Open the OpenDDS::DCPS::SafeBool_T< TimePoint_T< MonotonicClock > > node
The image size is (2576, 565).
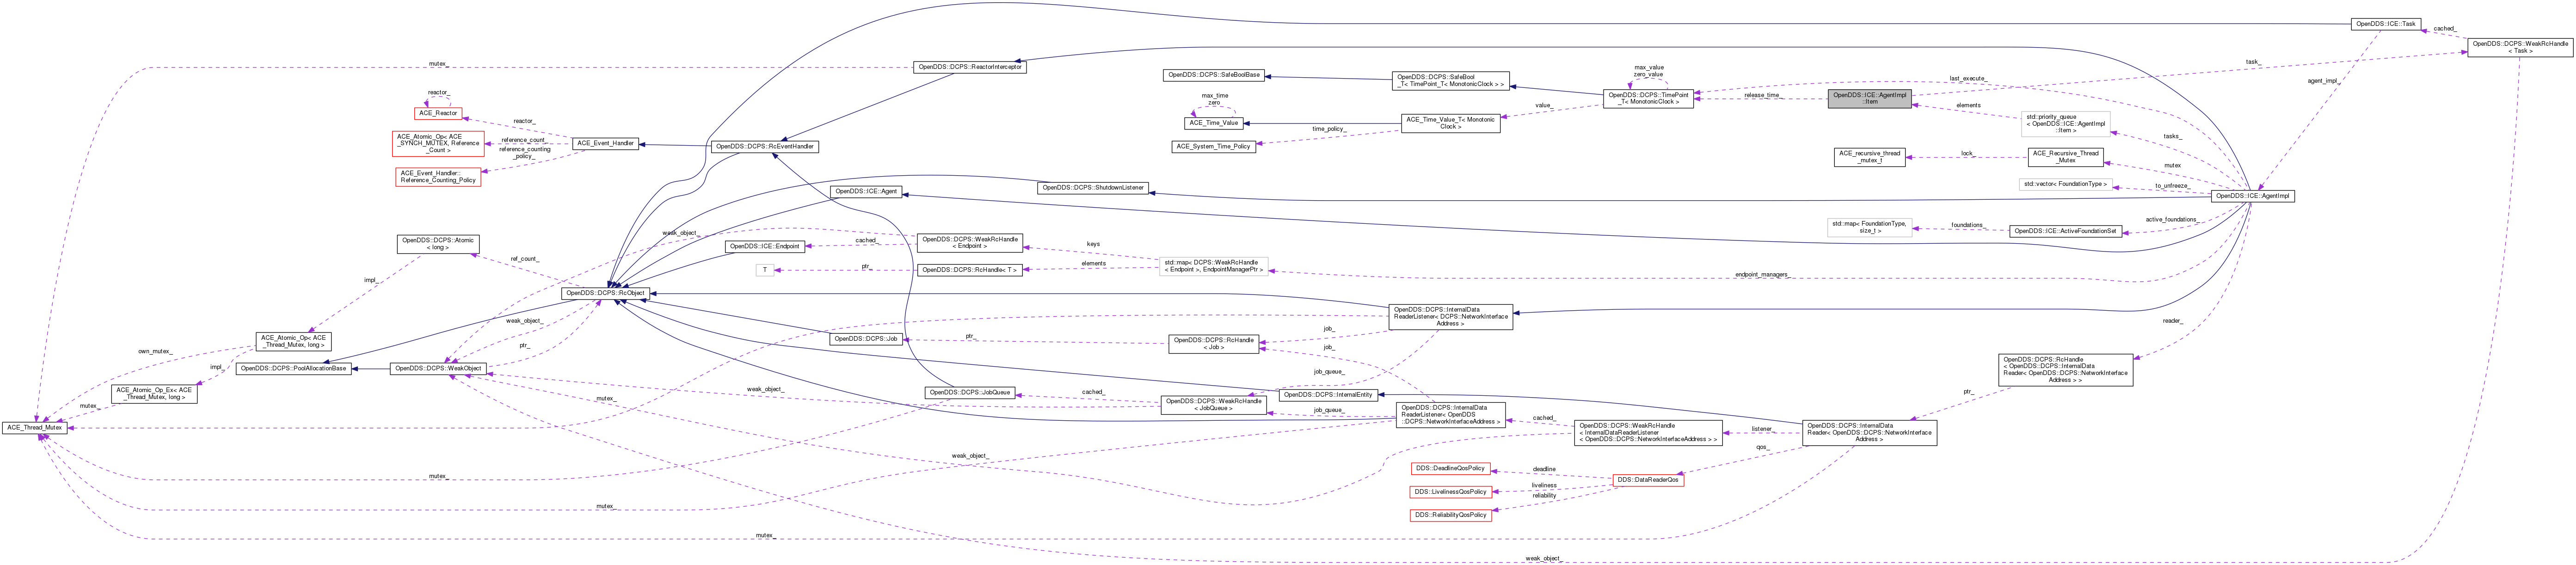[1450, 80]
